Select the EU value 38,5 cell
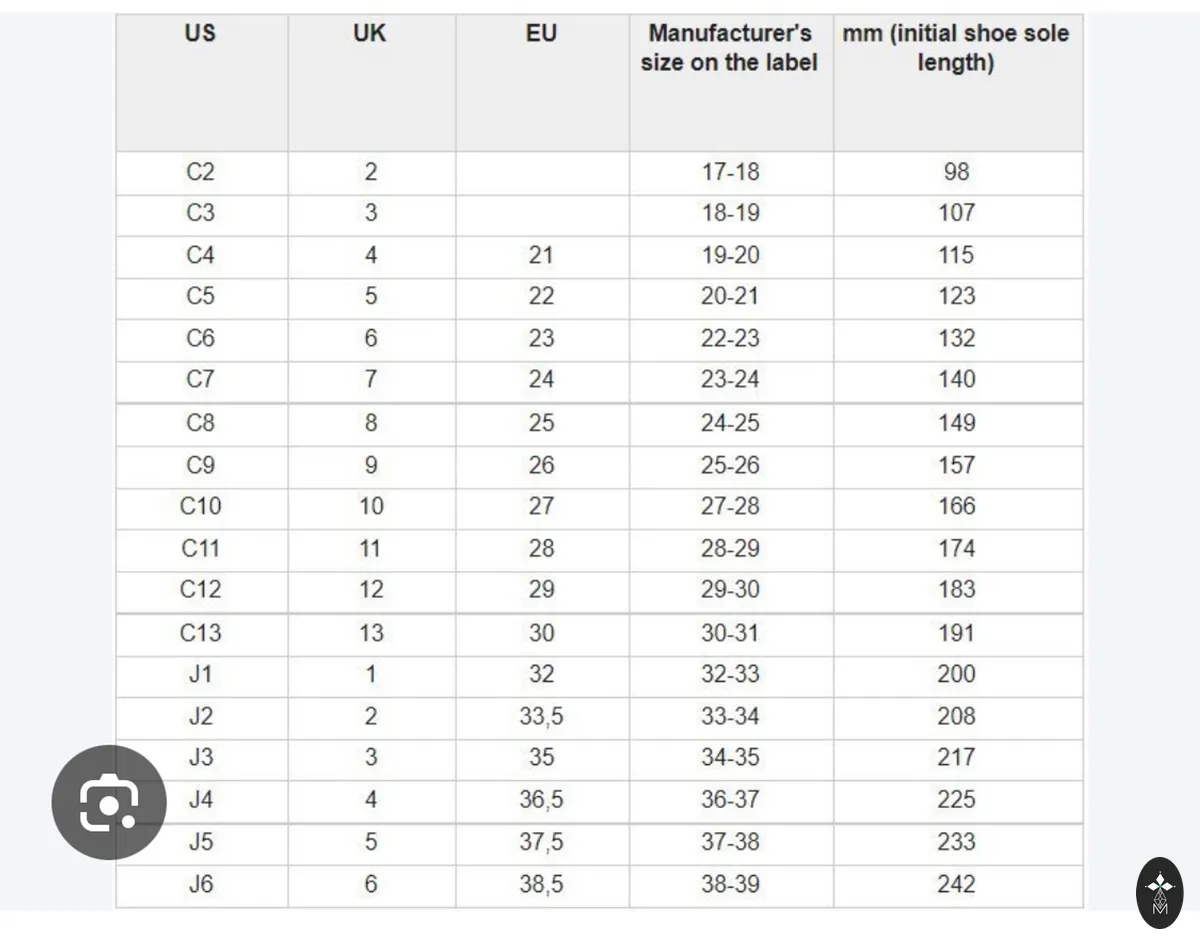1200x945 pixels. pos(542,886)
